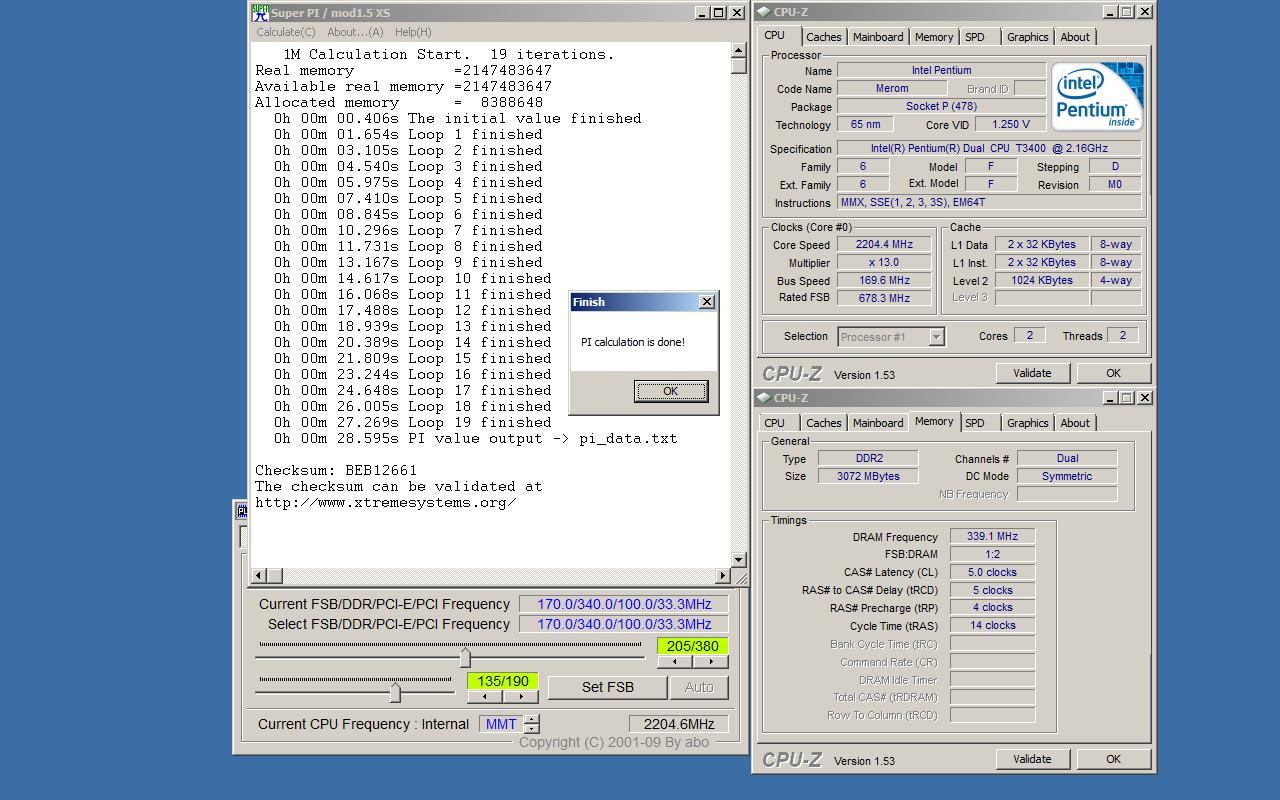Select SPD tab in bottom CPU-Z window

tap(975, 423)
